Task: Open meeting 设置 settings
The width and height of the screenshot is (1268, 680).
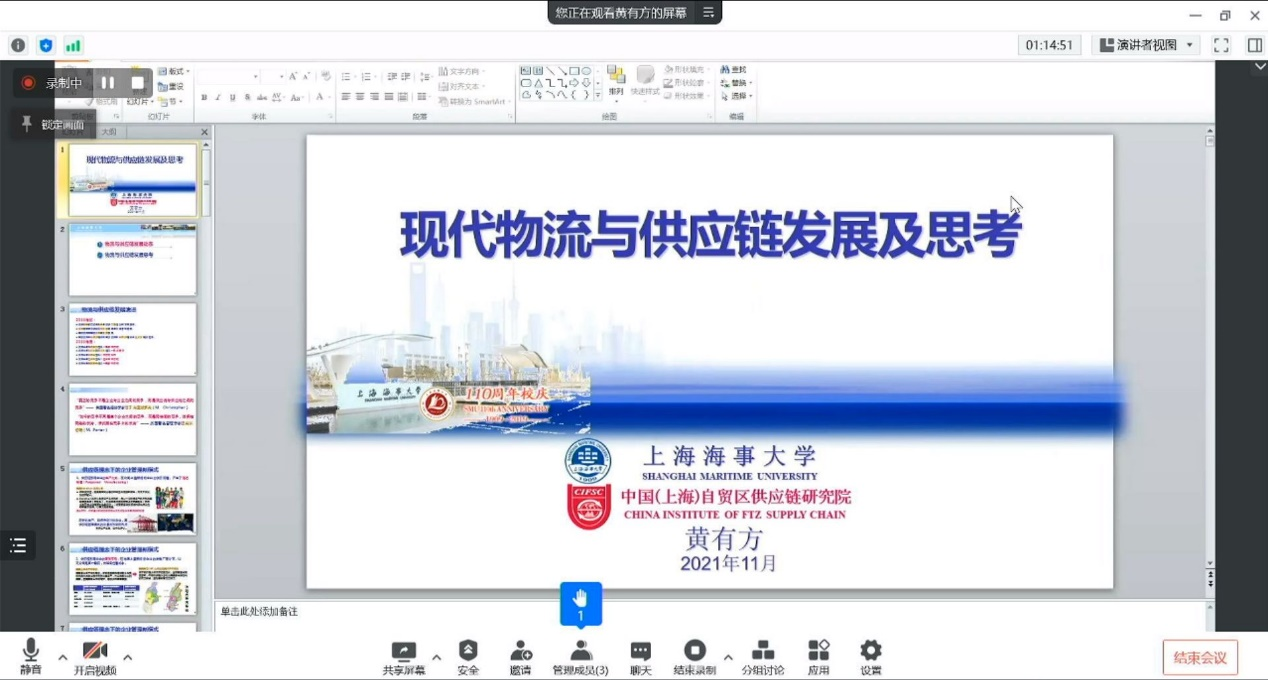Action: 871,656
